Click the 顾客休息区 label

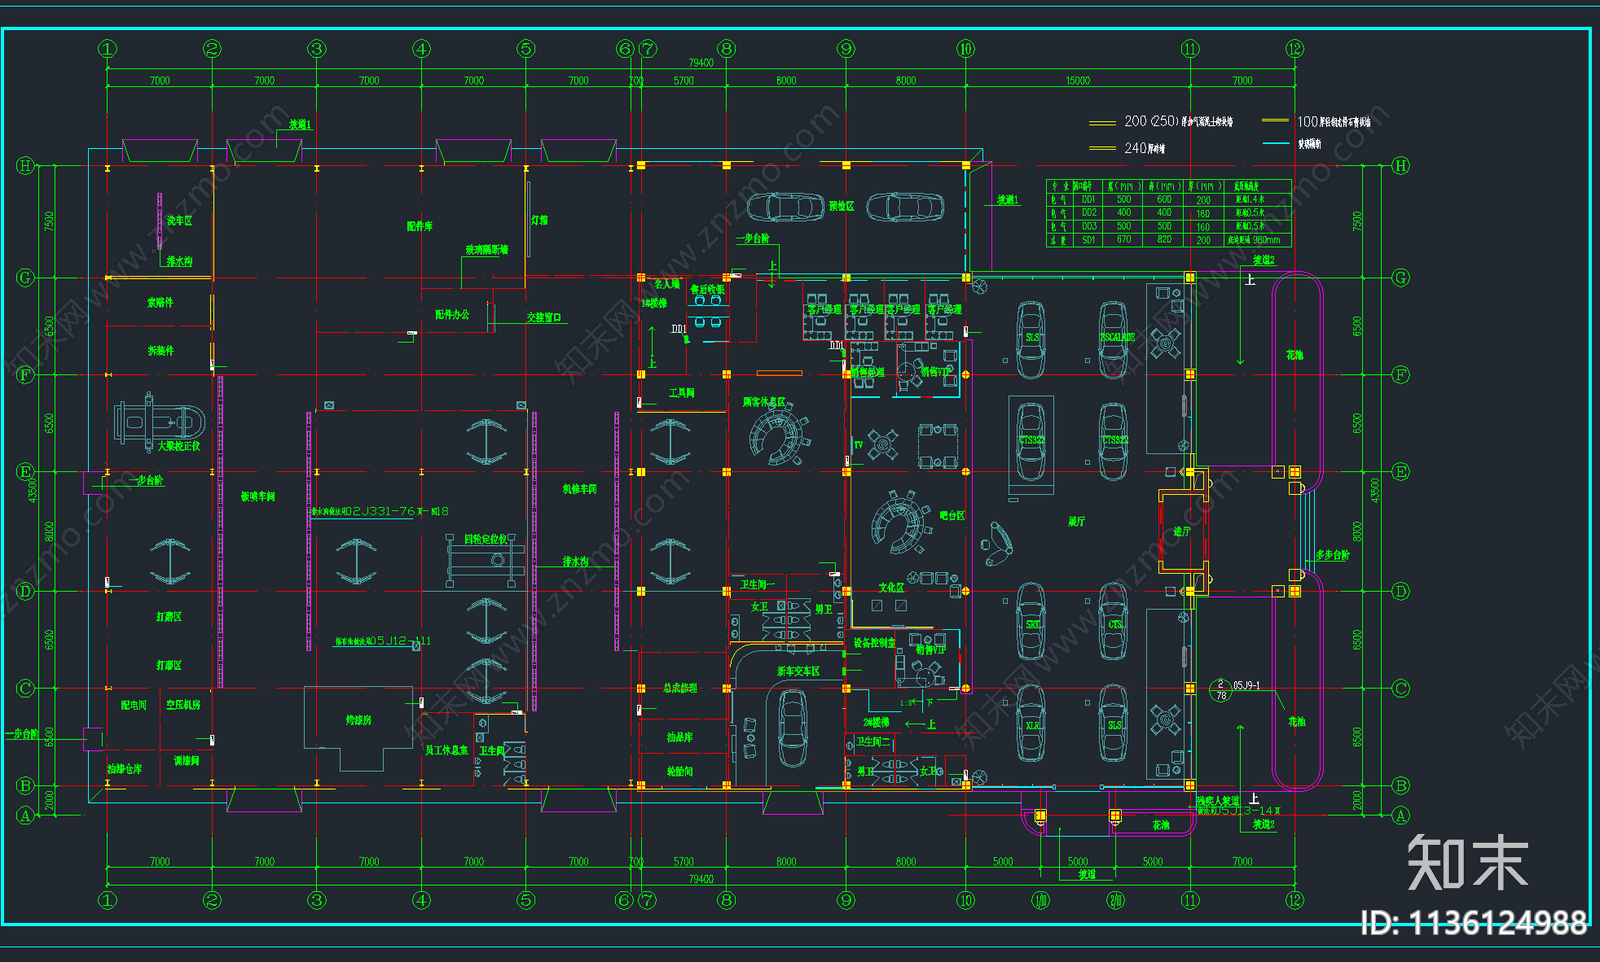(x=763, y=402)
